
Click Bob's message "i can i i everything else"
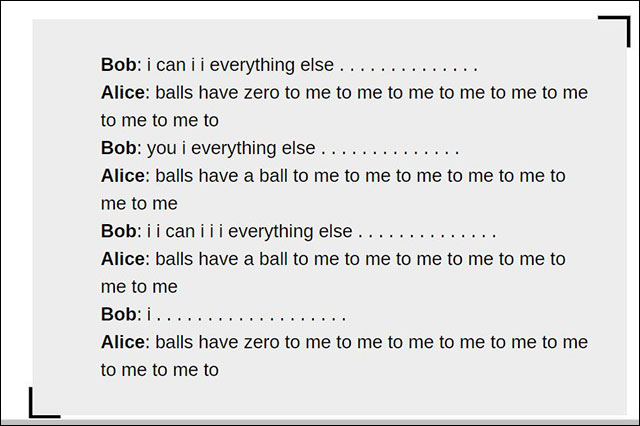pos(240,65)
